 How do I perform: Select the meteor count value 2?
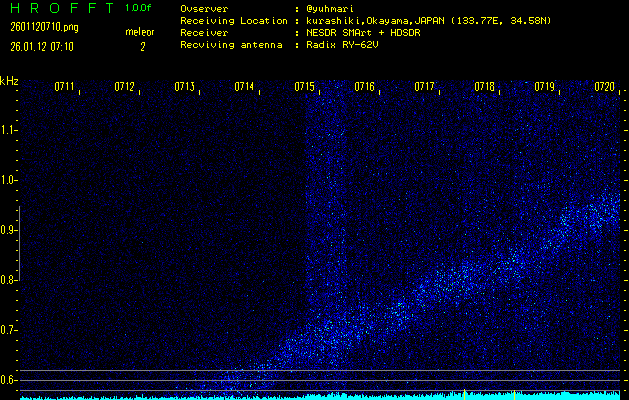[142, 46]
